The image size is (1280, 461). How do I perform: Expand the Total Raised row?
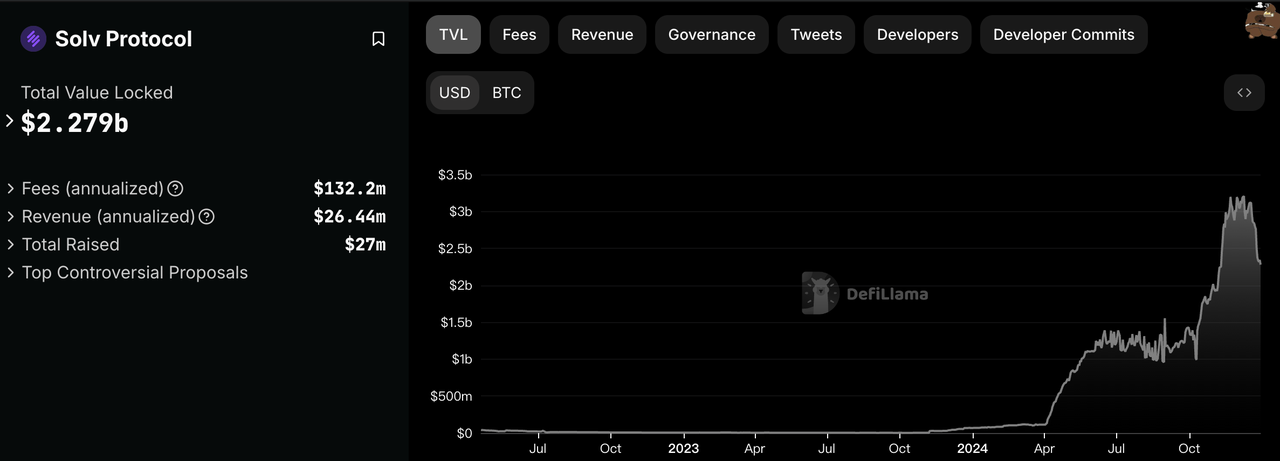pyautogui.click(x=11, y=245)
